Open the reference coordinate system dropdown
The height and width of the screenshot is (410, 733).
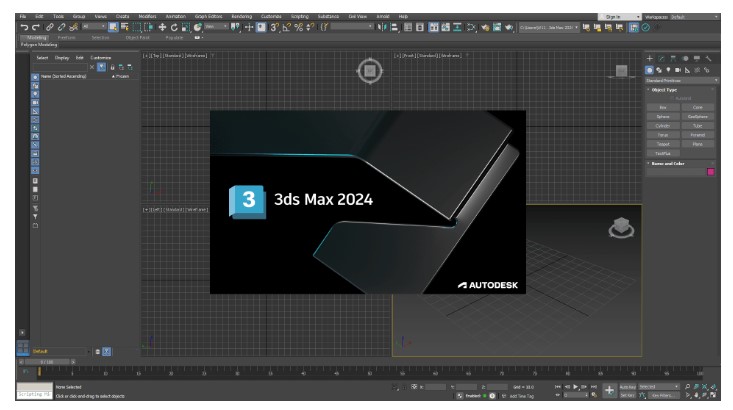(216, 27)
